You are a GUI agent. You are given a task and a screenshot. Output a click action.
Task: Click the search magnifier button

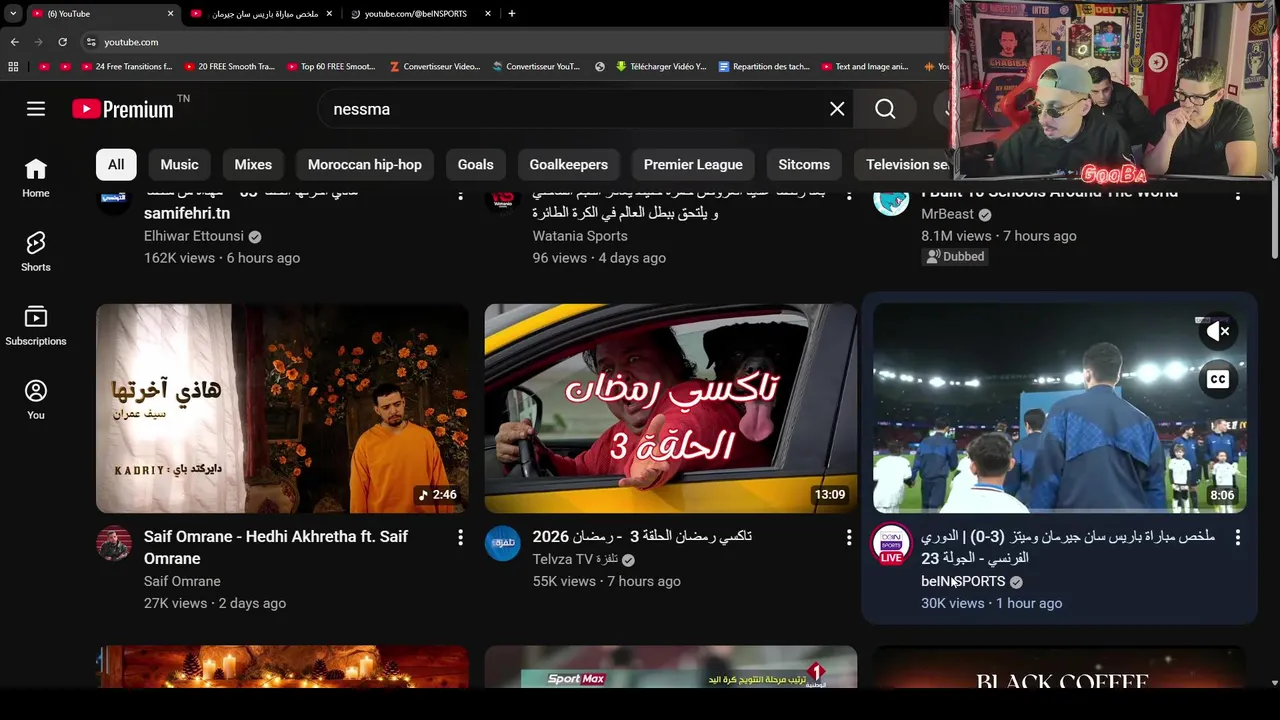coord(885,109)
